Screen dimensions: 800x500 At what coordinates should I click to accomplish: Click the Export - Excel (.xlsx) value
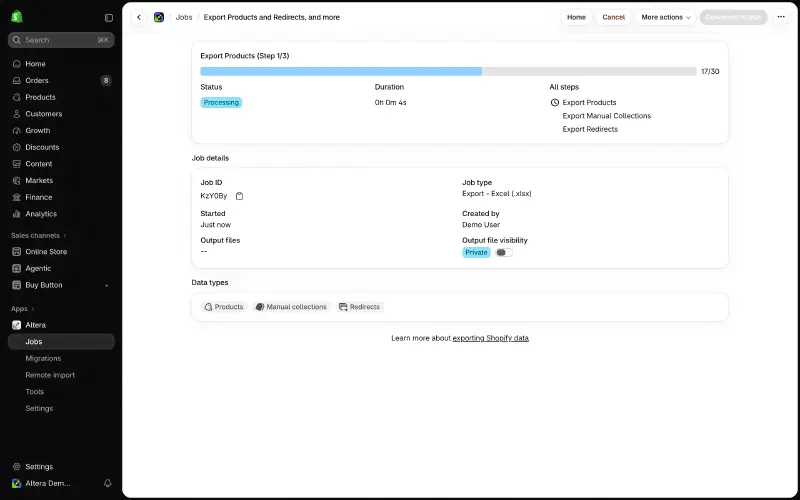point(497,194)
